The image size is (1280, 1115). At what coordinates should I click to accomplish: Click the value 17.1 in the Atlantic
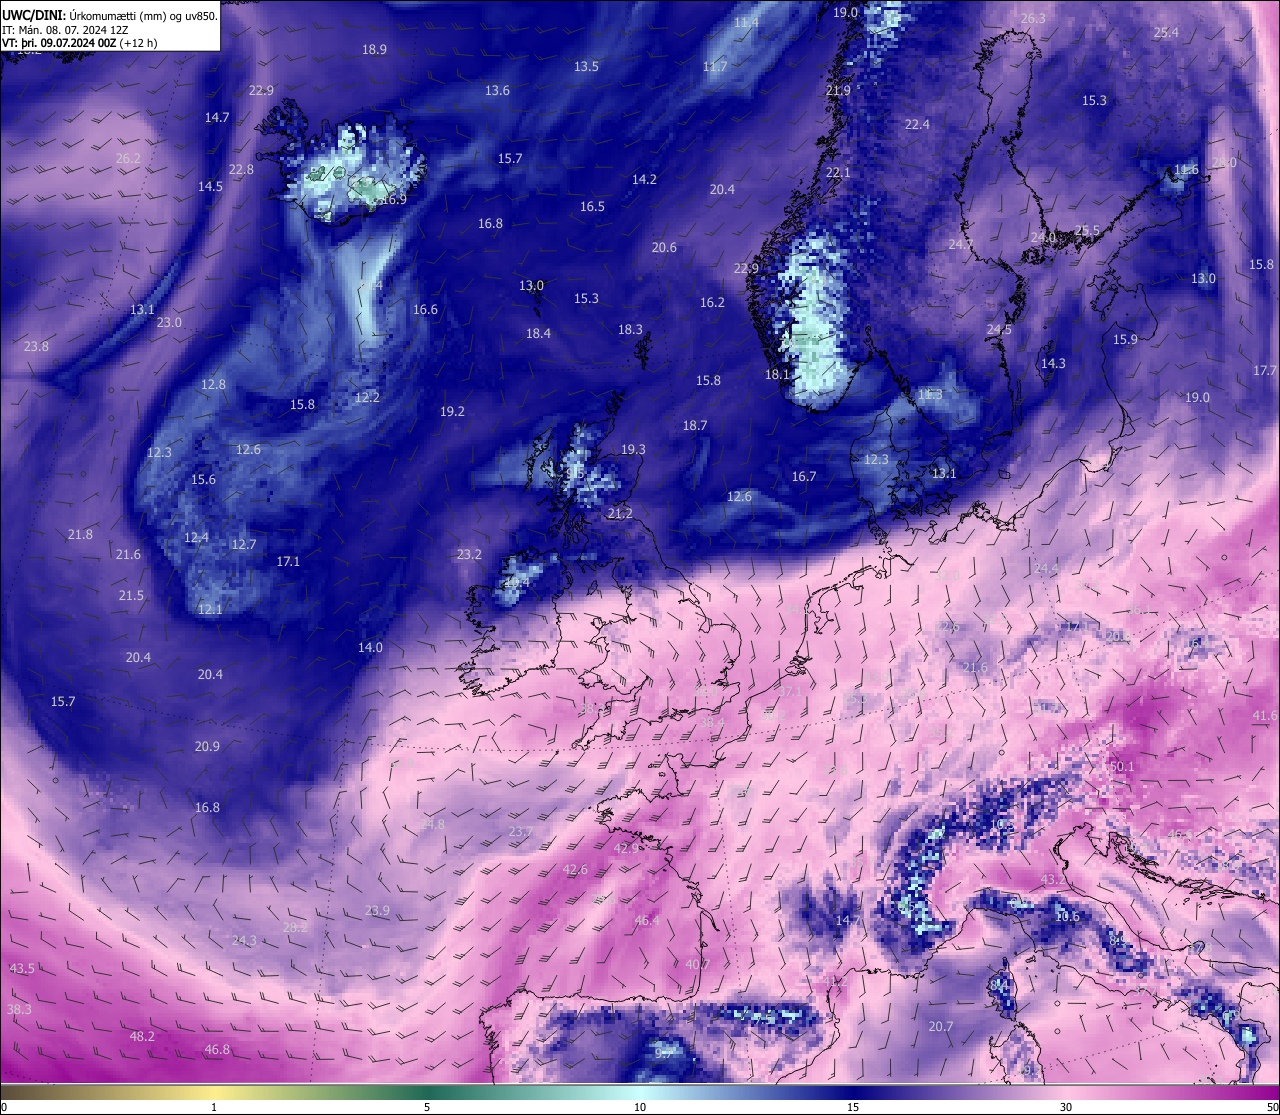point(288,561)
